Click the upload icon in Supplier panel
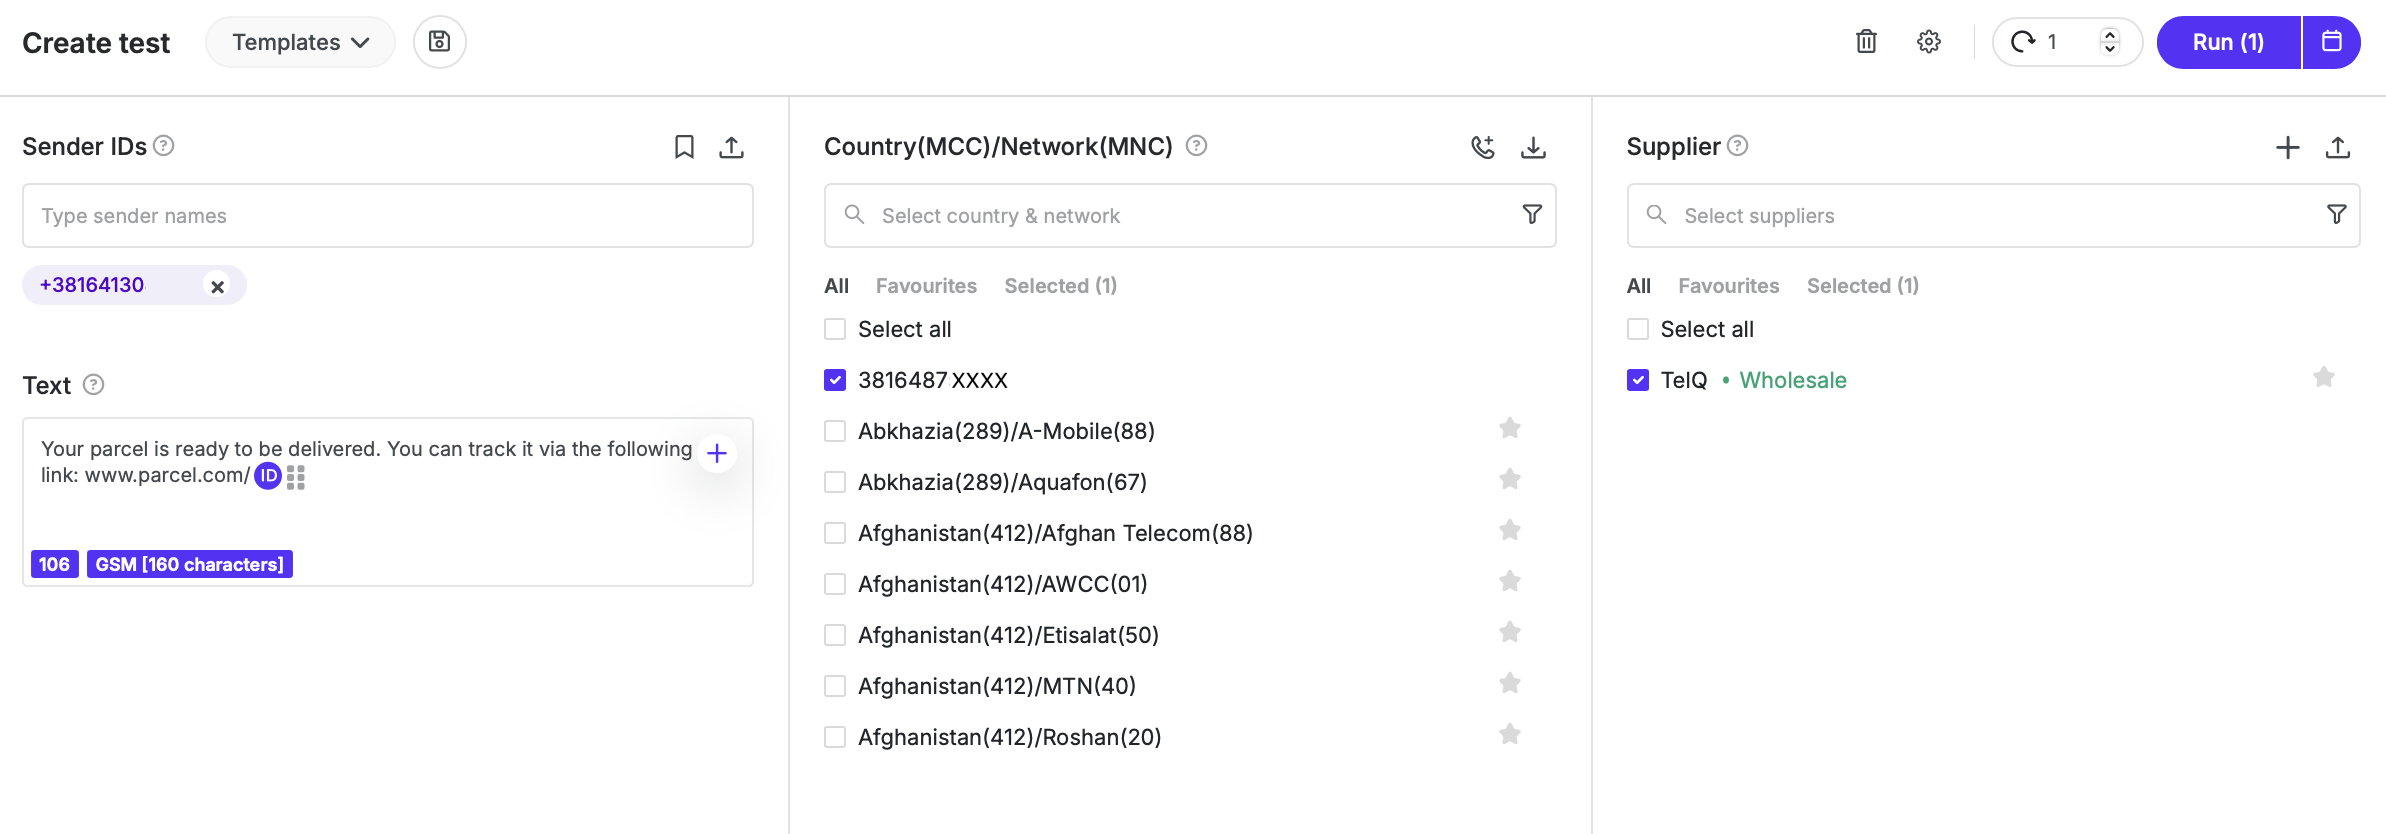Image resolution: width=2386 pixels, height=834 pixels. click(2339, 147)
